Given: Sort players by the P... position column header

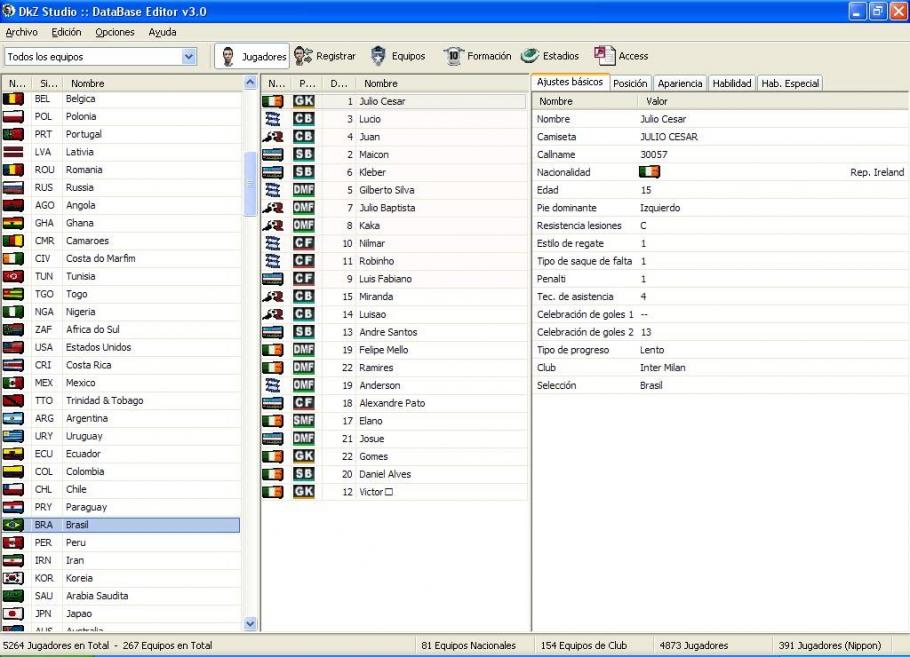Looking at the screenshot, I should click(x=307, y=84).
